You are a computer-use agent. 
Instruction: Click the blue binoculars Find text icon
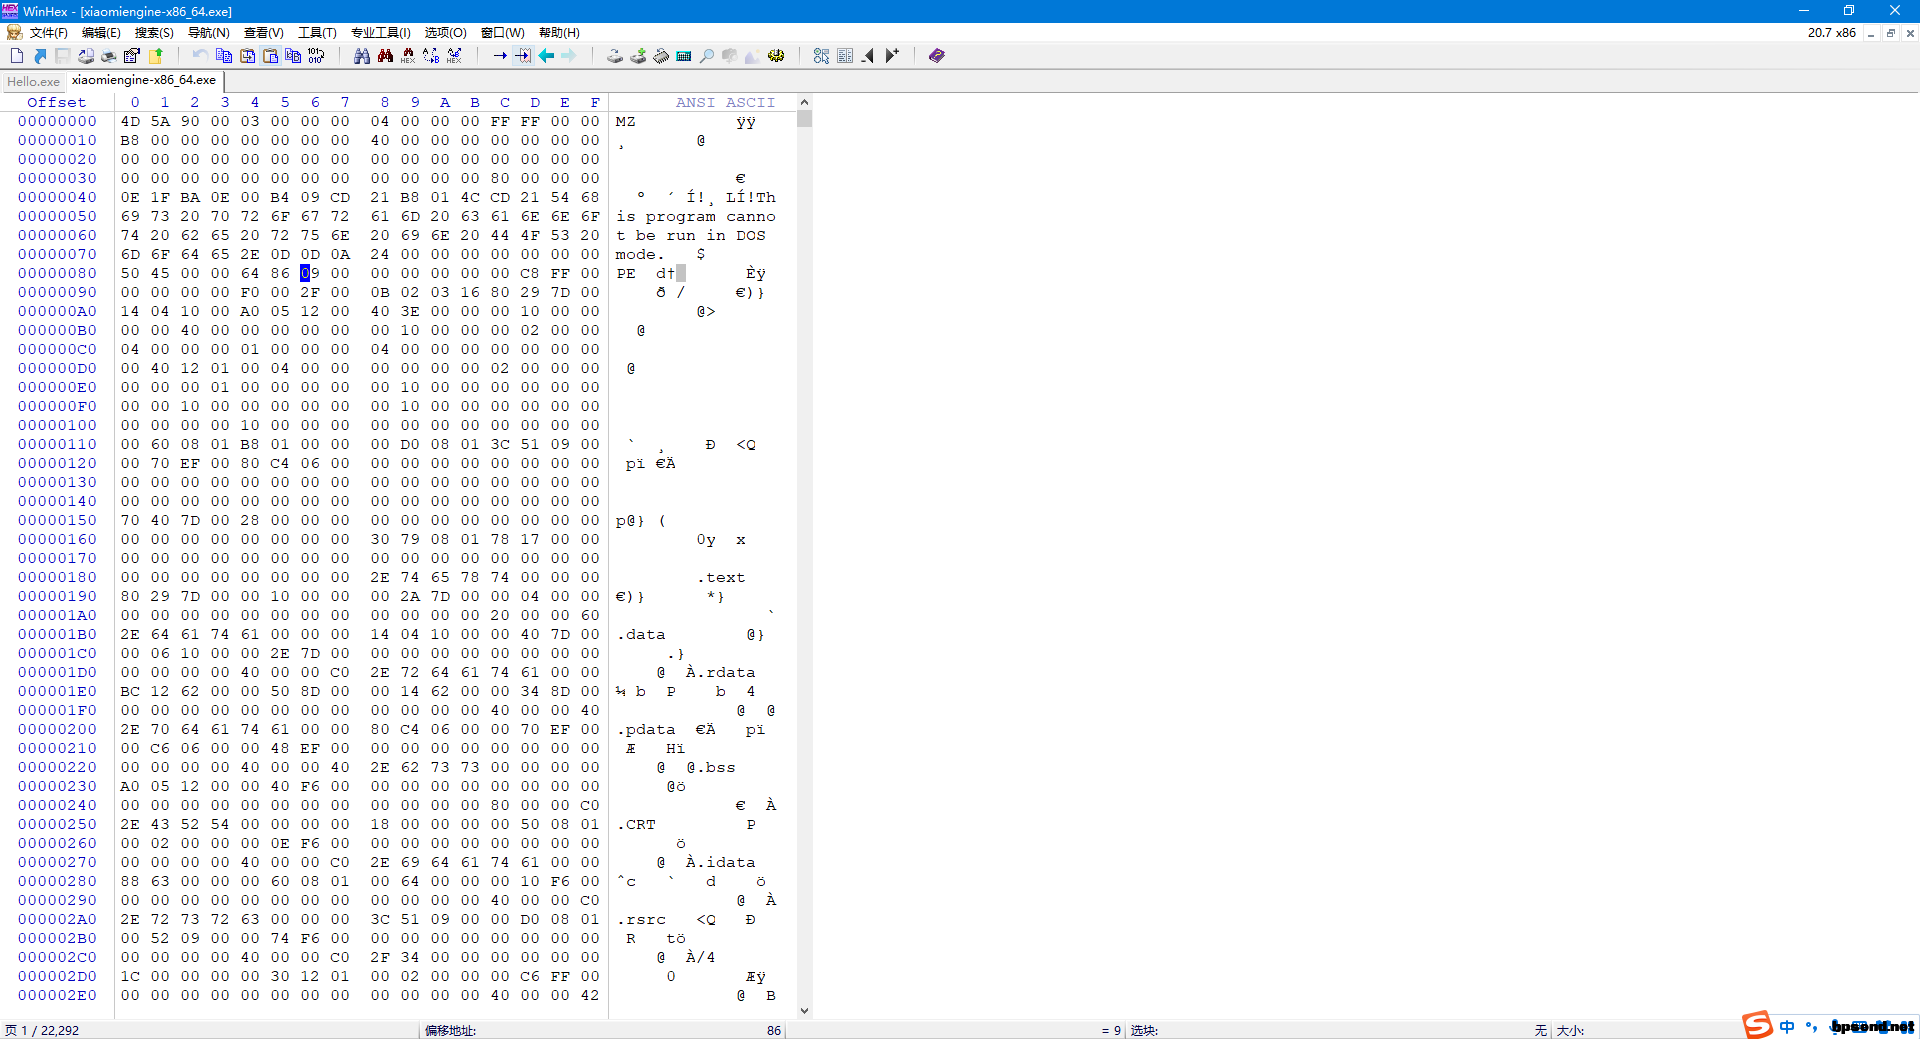(362, 56)
